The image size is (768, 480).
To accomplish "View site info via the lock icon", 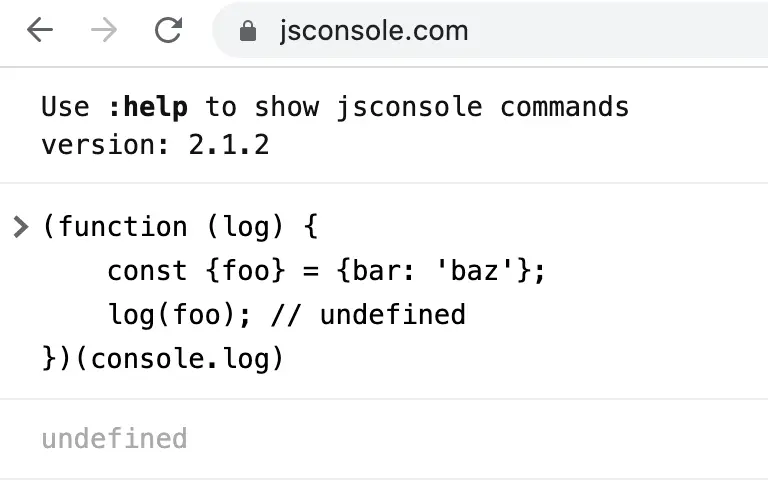I will (248, 31).
